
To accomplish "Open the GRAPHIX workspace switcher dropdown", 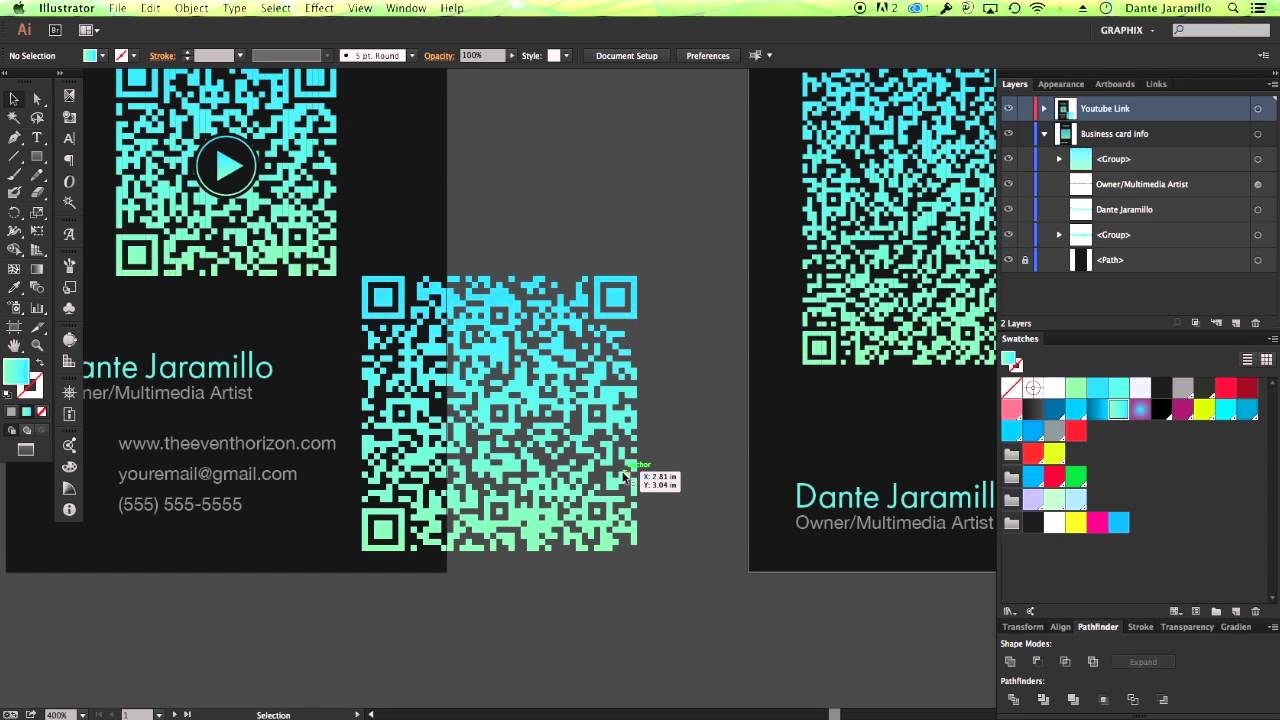I will [1127, 31].
